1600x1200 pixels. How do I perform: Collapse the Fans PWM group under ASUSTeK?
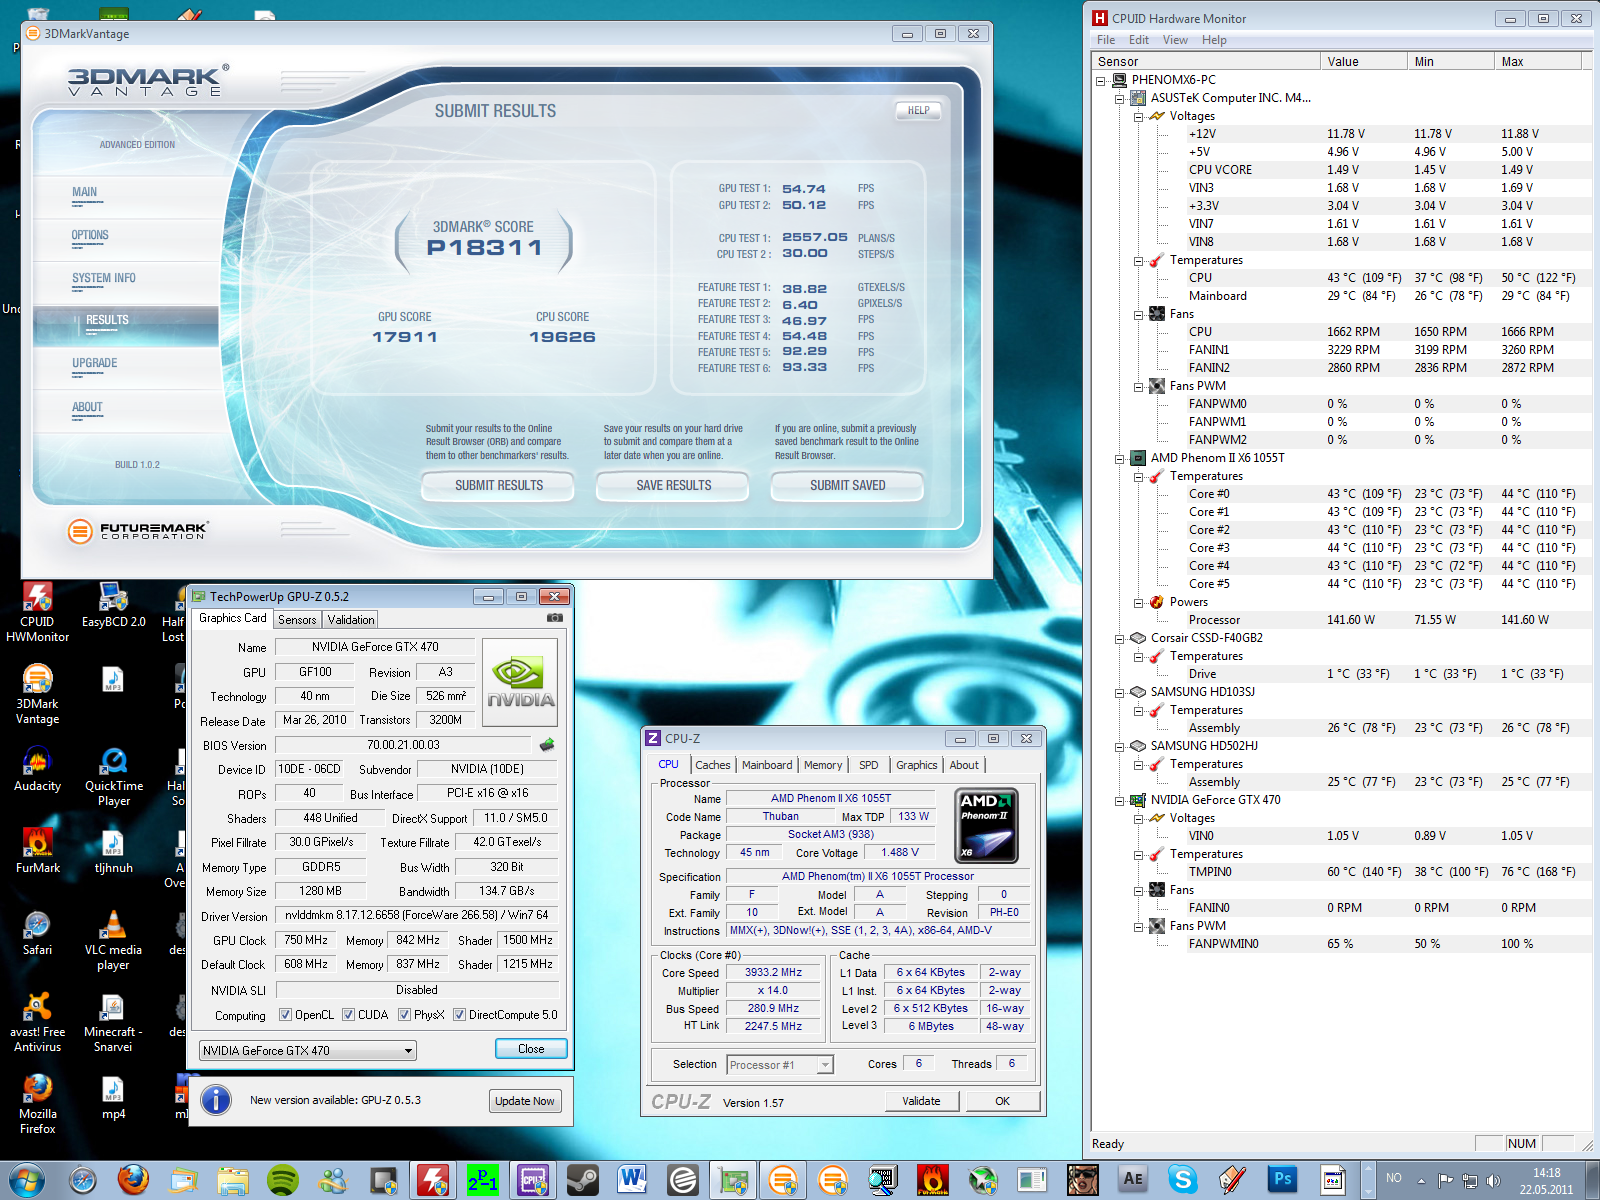[1139, 386]
